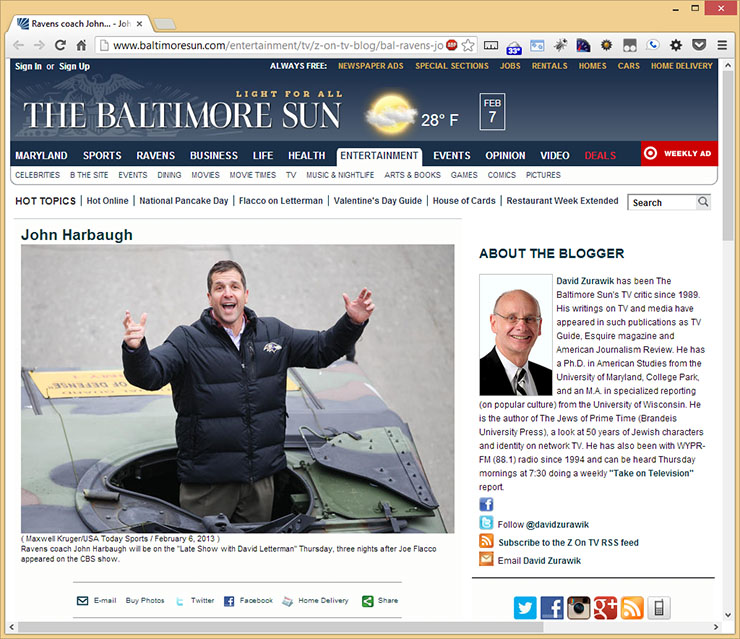Open the red DEALS menu item
Screen dimensions: 740x639
point(600,155)
